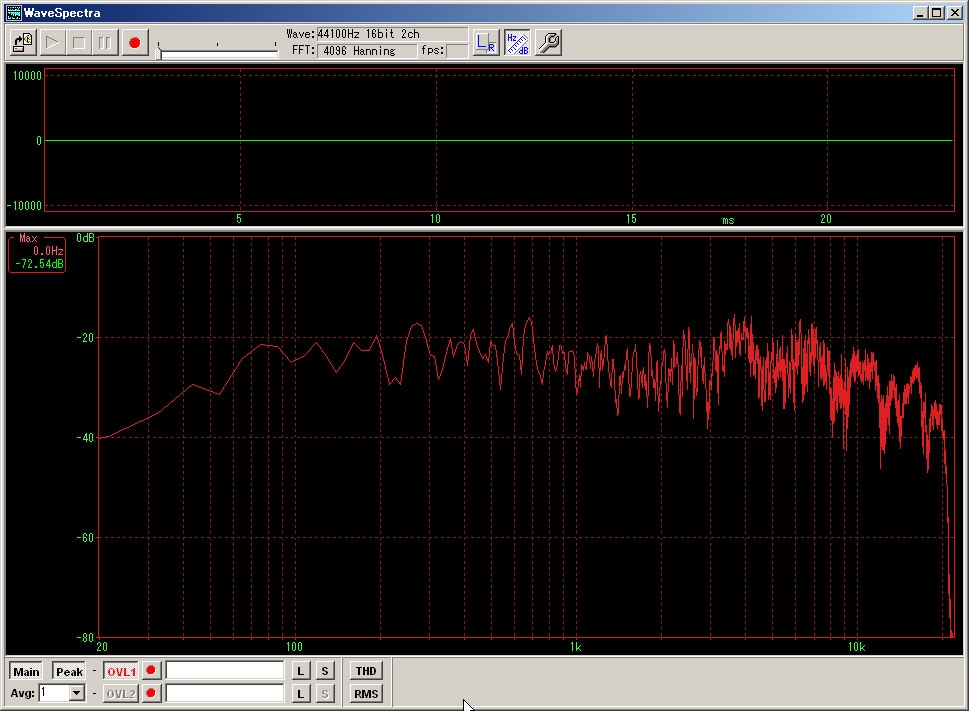Viewport: 969px width, 711px height.
Task: Toggle the Hz/dB measurement mode icon
Action: coord(517,43)
